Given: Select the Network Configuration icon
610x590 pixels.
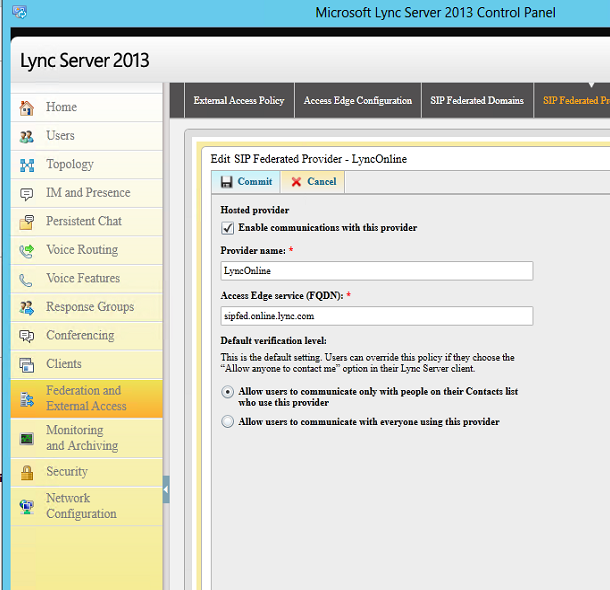Looking at the screenshot, I should coord(27,506).
